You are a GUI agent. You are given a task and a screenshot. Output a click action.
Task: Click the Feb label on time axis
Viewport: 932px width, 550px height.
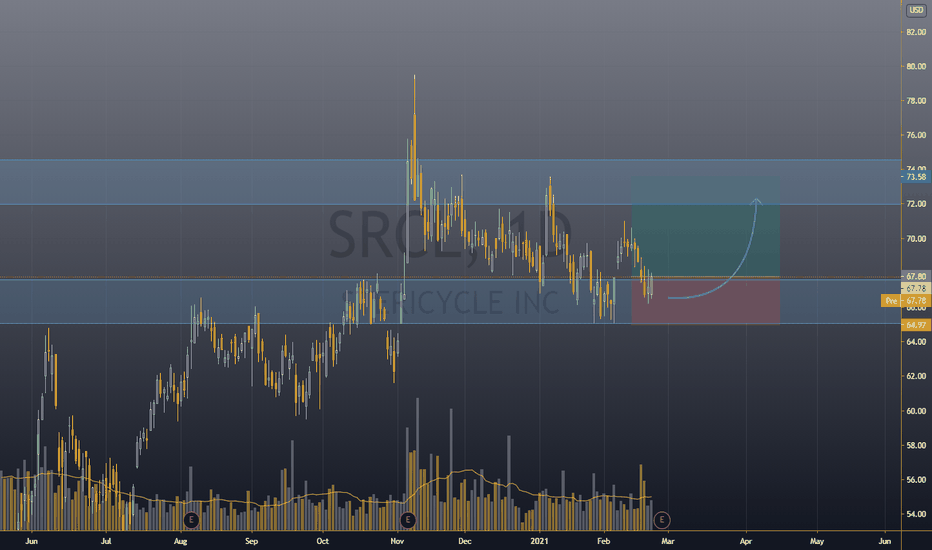(603, 541)
